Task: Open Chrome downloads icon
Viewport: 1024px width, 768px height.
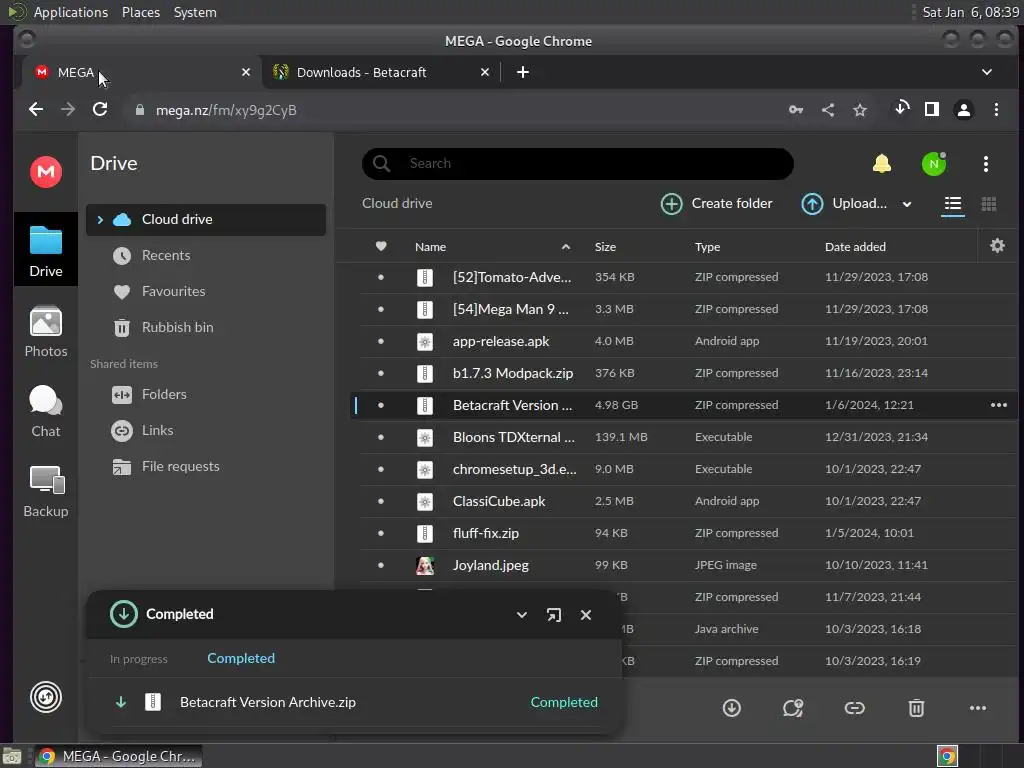Action: pyautogui.click(x=901, y=108)
